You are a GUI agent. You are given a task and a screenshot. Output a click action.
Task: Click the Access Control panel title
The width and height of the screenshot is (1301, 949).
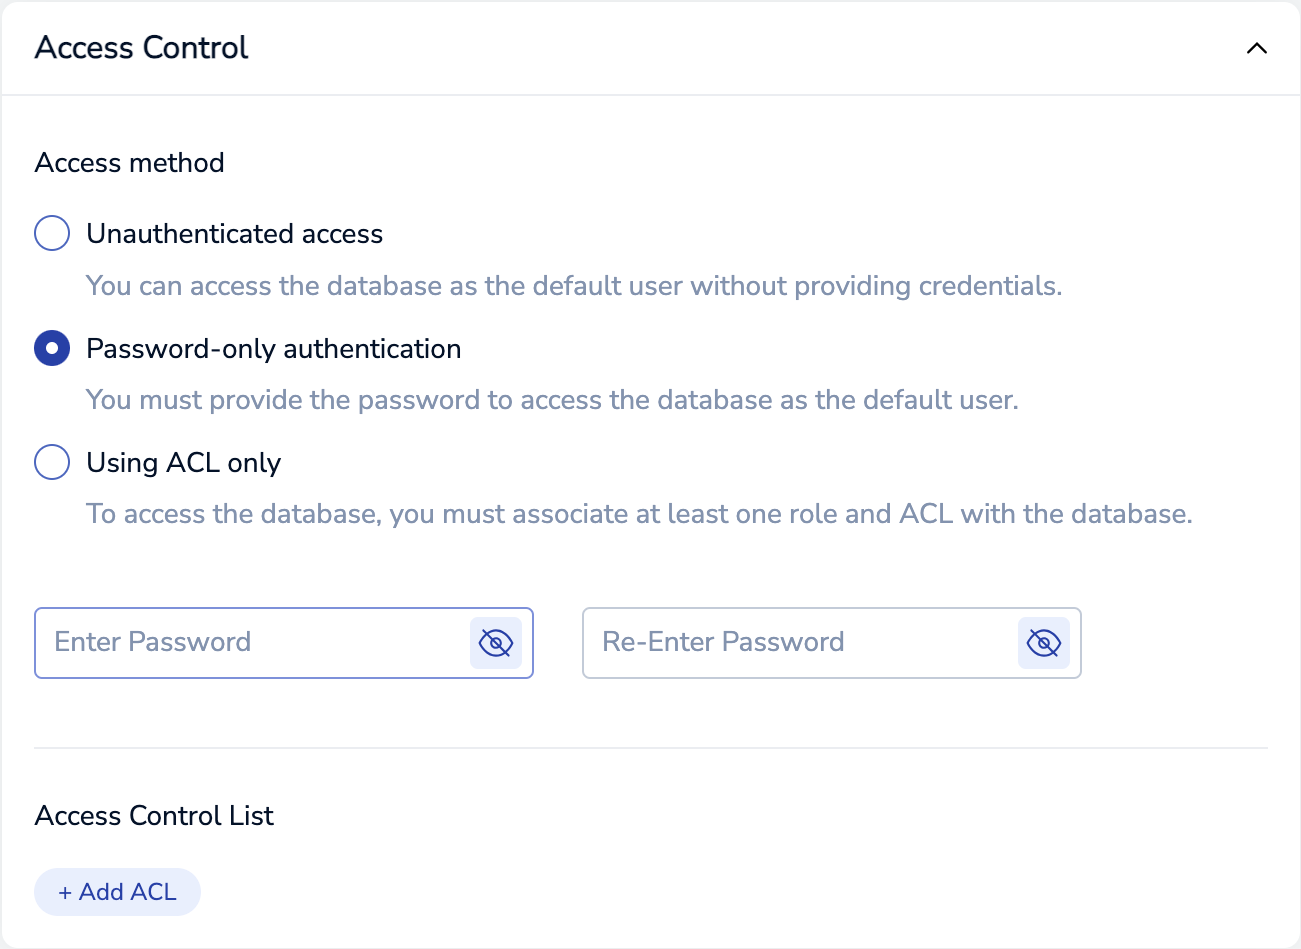click(141, 48)
